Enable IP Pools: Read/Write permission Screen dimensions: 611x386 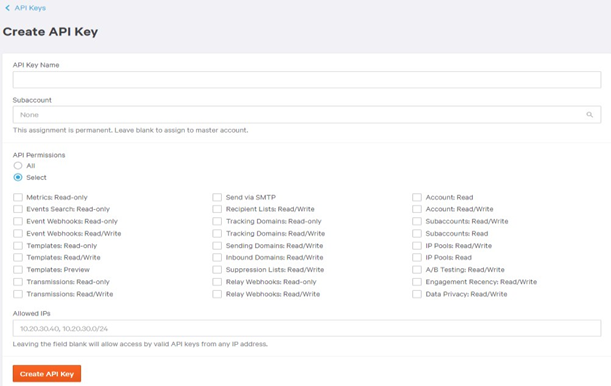(x=417, y=246)
